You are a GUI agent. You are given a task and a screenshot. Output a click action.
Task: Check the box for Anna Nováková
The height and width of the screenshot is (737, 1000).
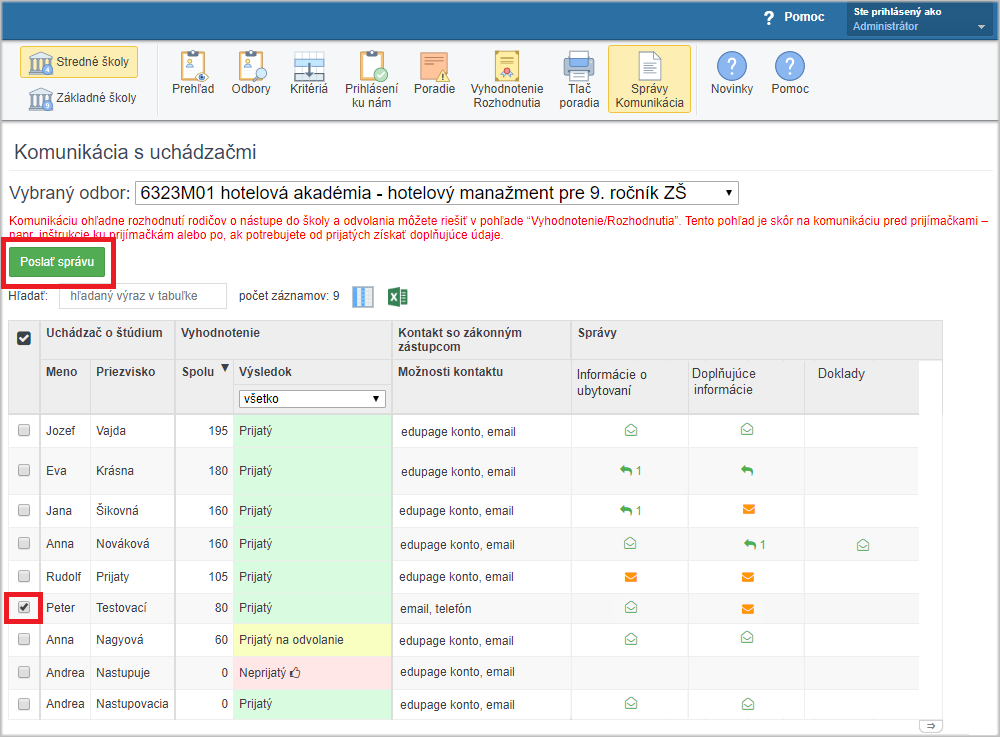tap(24, 543)
